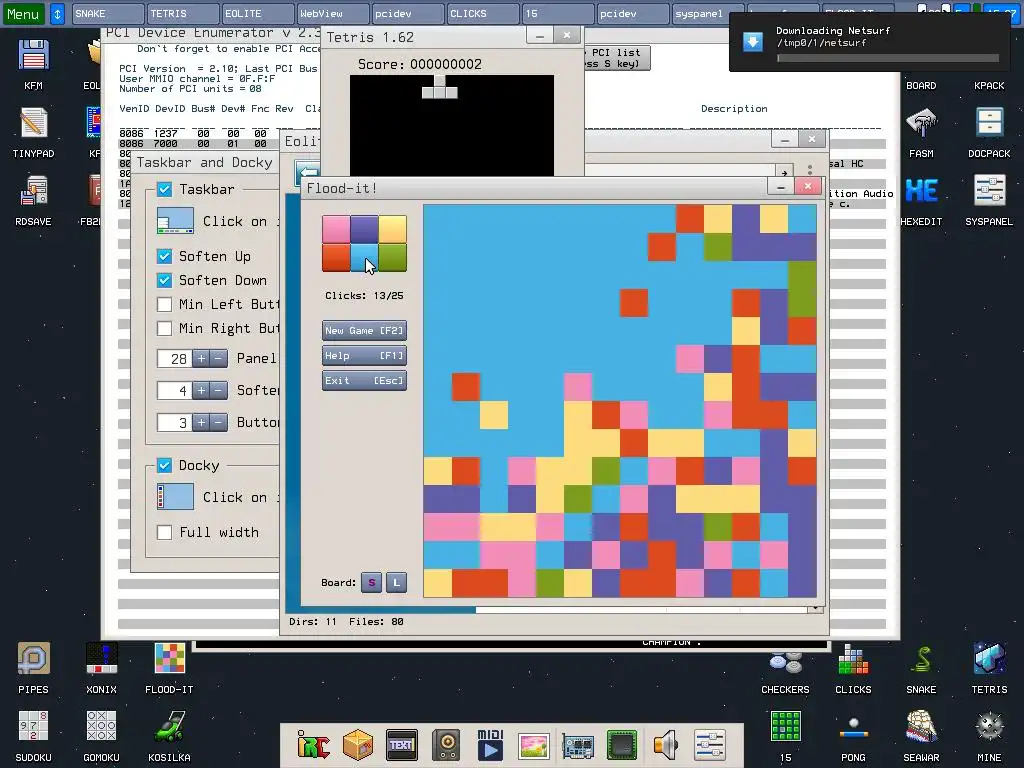Open the mixer sliders dock icon

tap(709, 744)
